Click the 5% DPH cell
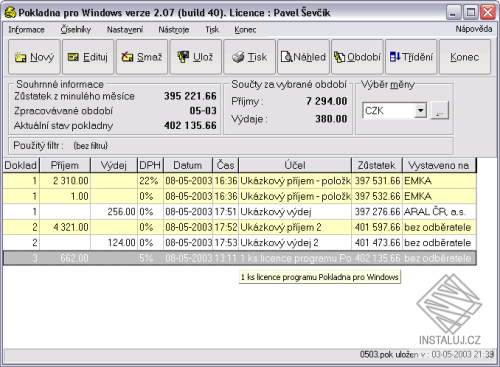Image resolution: width=500 pixels, height=367 pixels. click(x=150, y=258)
